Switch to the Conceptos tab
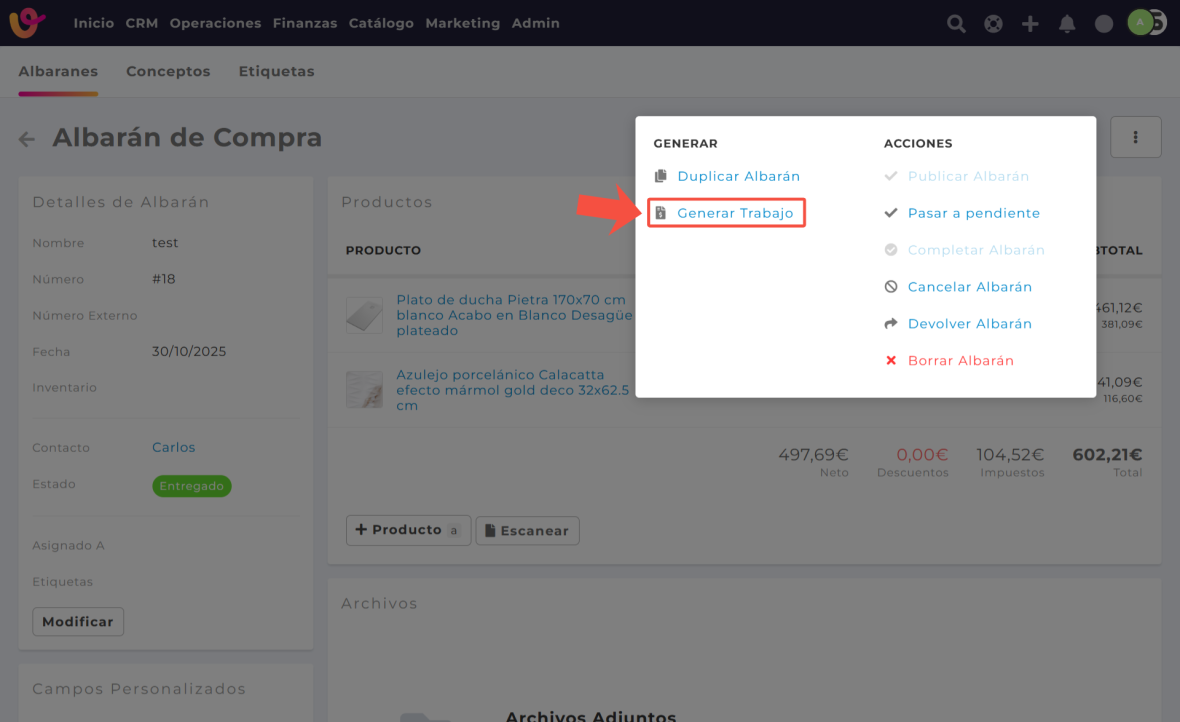 (168, 72)
